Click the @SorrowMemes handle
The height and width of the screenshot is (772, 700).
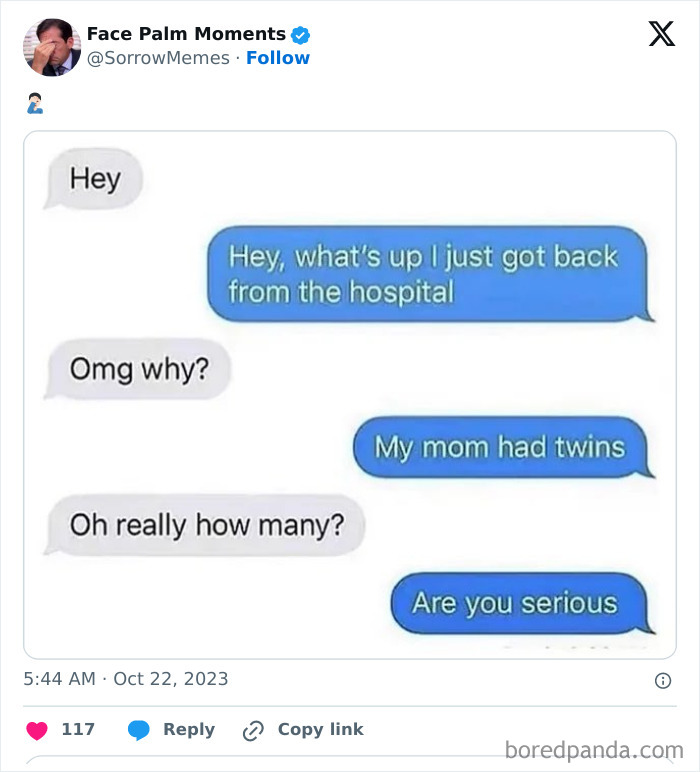click(158, 58)
